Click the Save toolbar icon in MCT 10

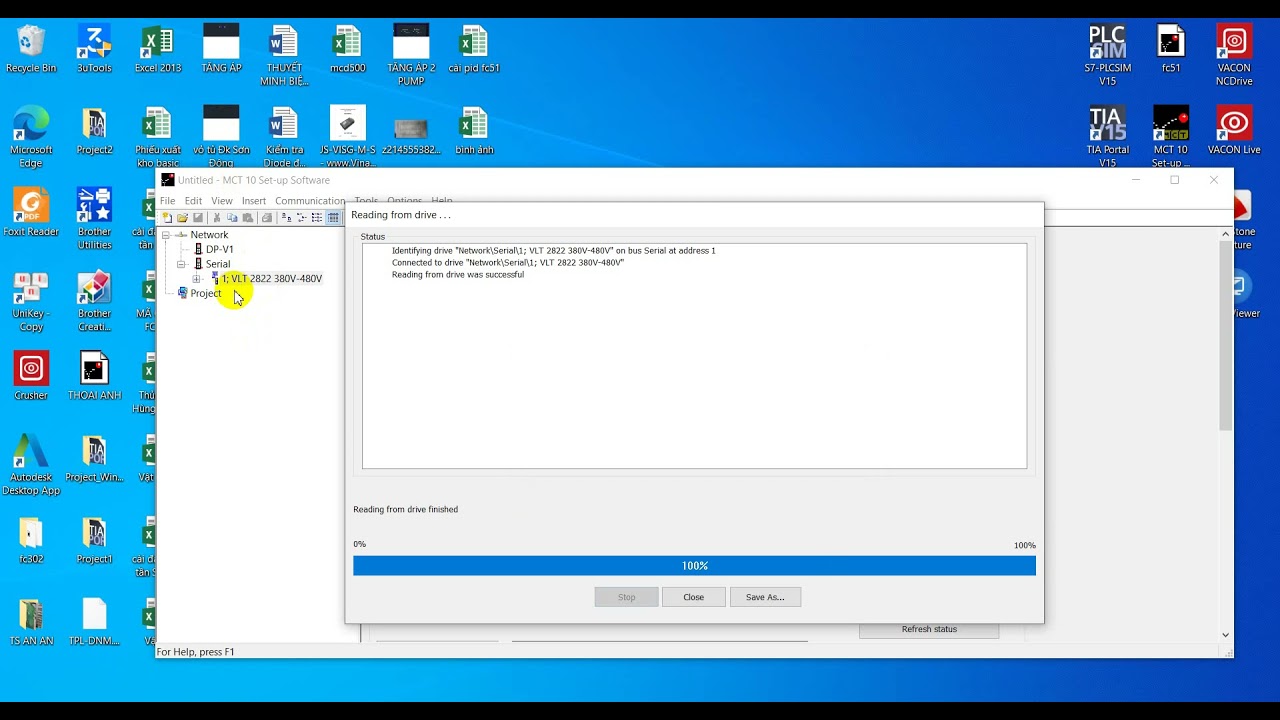(x=198, y=217)
